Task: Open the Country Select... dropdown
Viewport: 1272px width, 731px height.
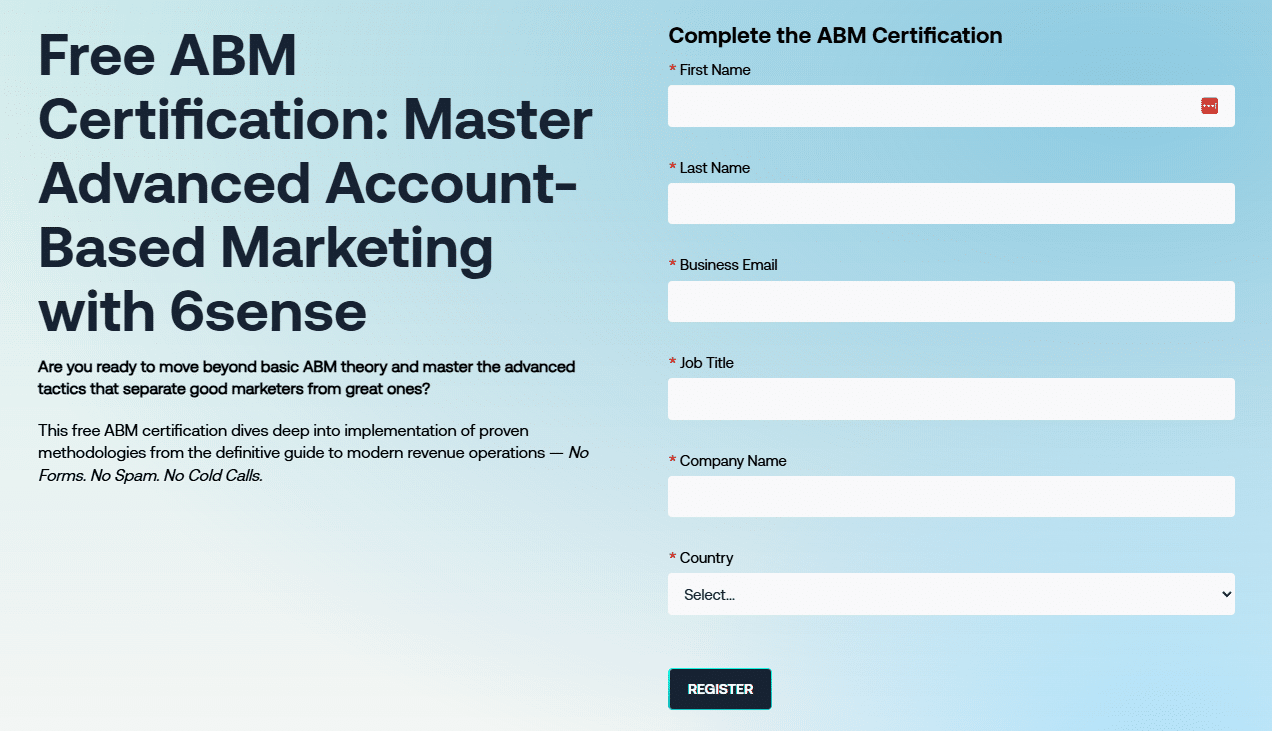Action: coord(950,594)
